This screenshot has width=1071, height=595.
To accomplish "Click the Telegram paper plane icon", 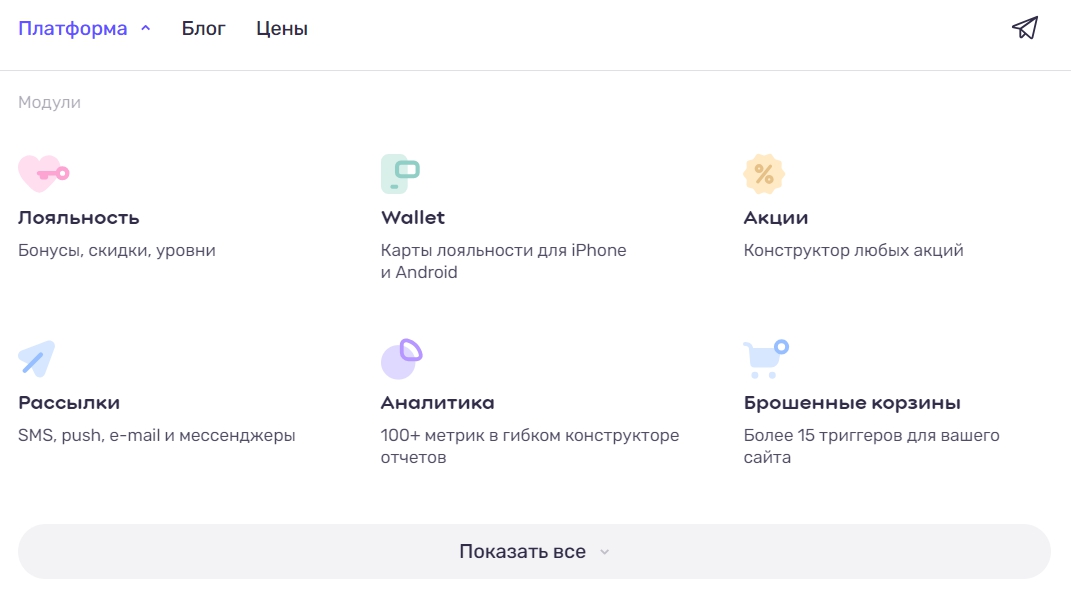I will point(1025,28).
